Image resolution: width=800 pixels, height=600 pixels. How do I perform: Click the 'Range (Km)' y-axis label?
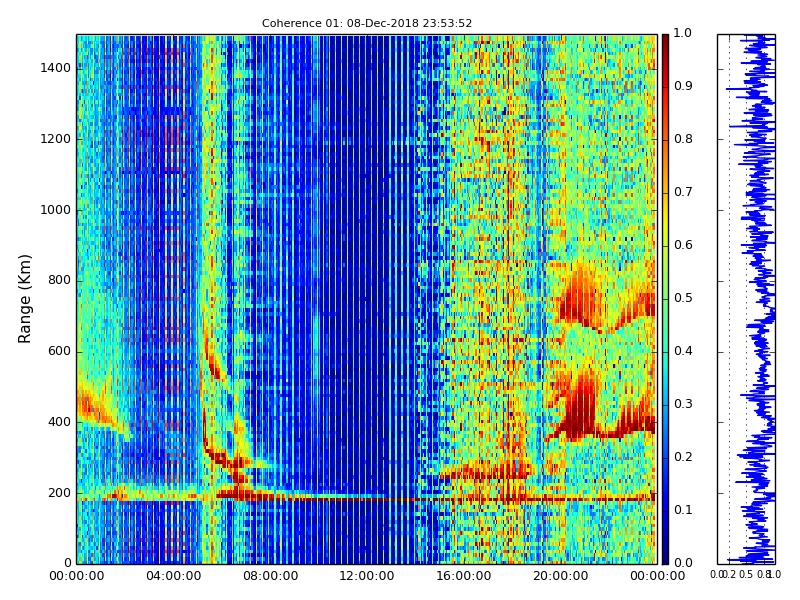(x=24, y=299)
